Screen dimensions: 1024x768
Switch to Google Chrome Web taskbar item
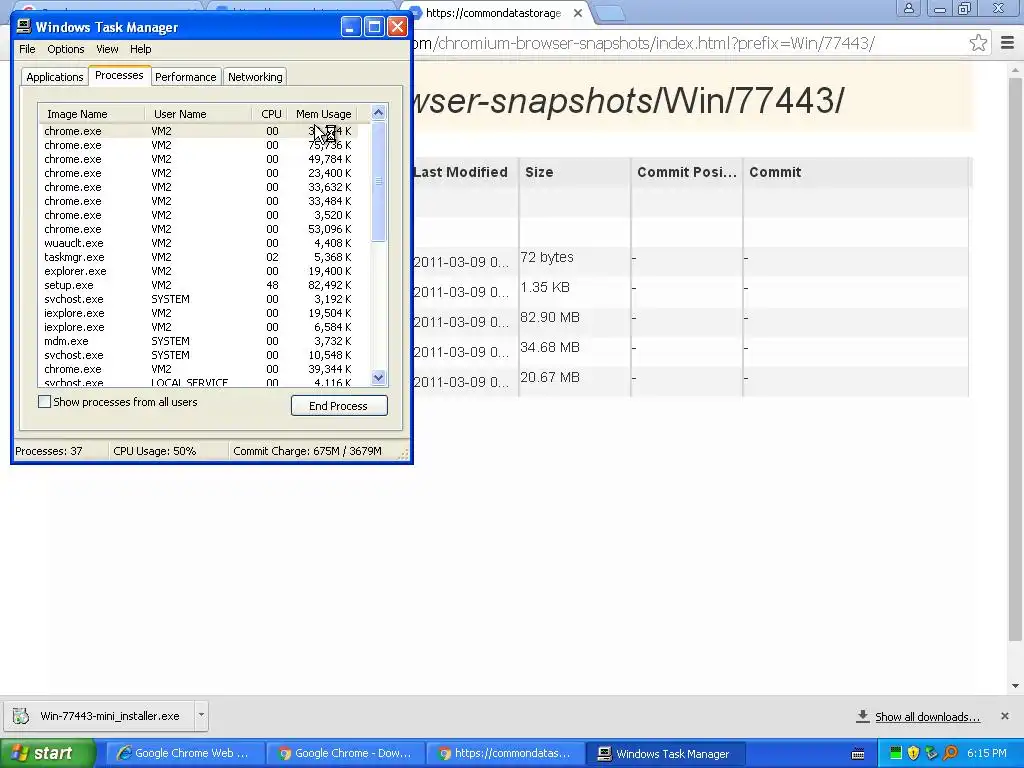click(184, 754)
